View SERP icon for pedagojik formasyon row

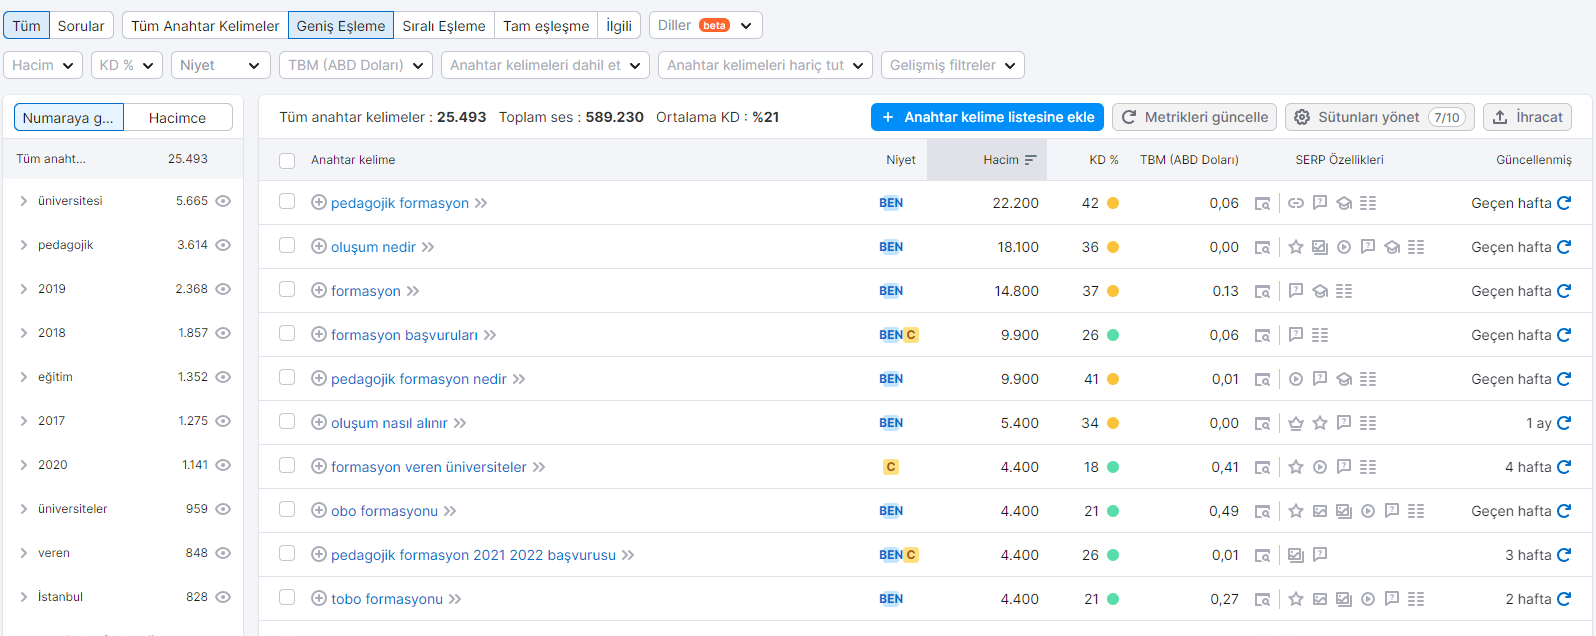click(x=1263, y=204)
